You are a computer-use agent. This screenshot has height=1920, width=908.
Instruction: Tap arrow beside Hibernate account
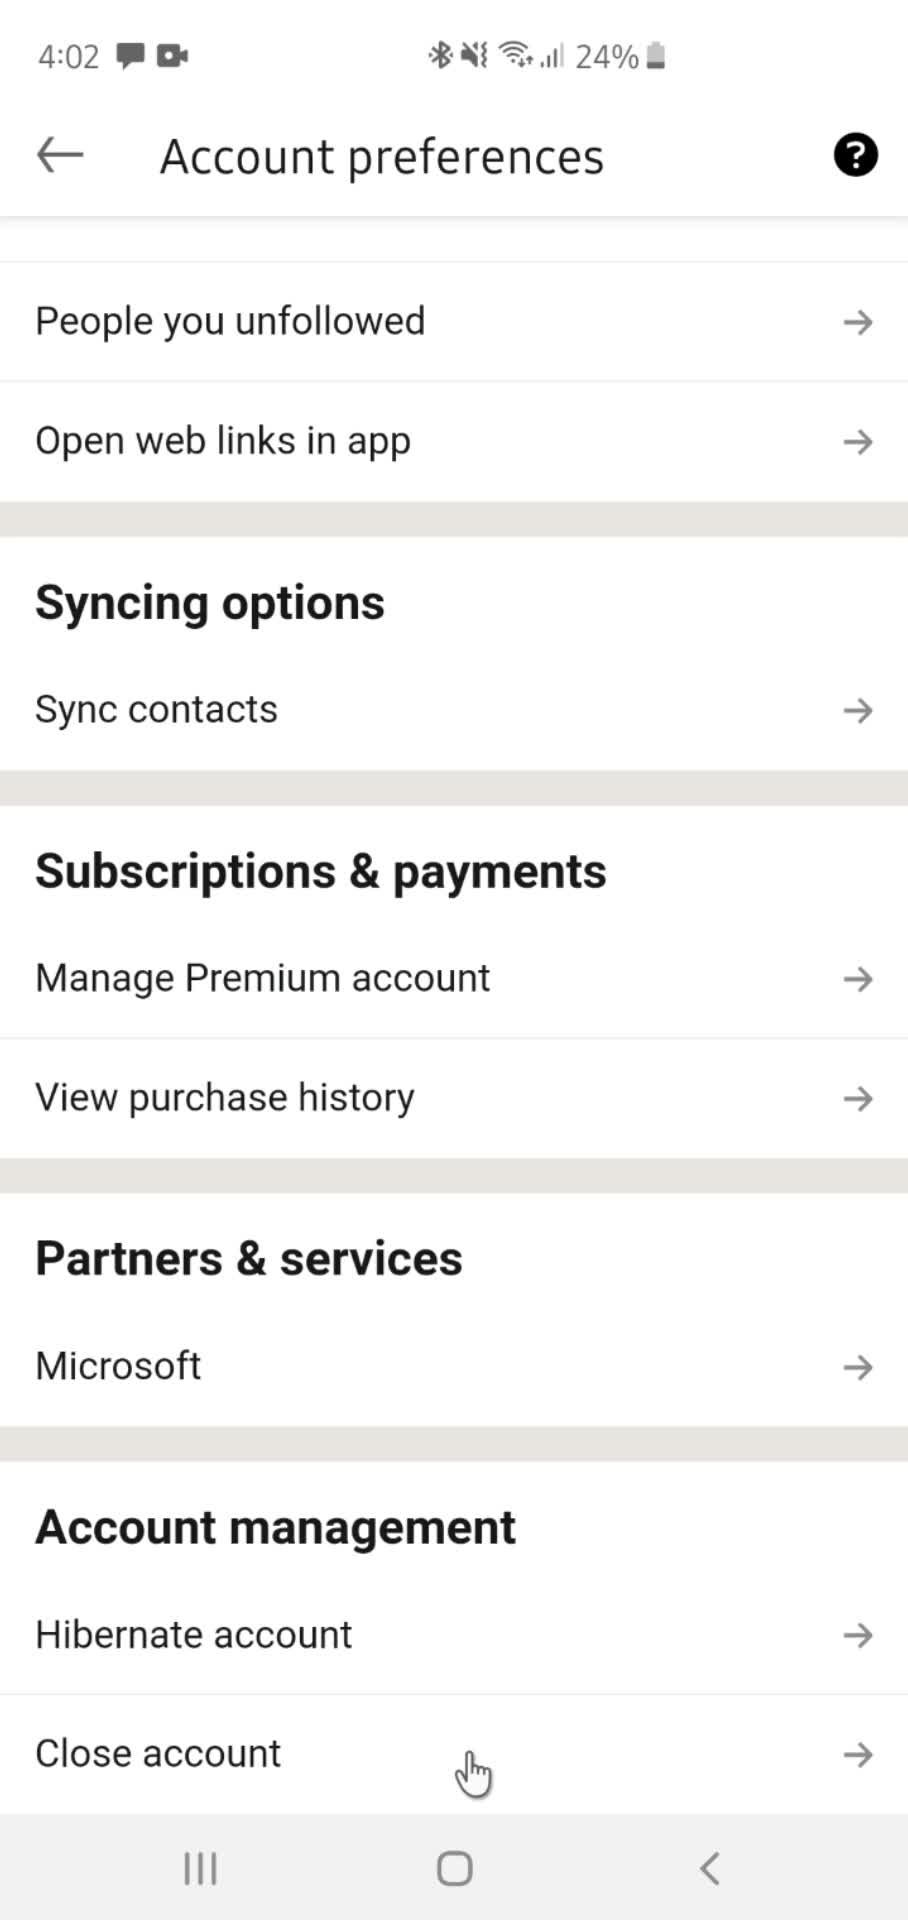(x=858, y=1636)
